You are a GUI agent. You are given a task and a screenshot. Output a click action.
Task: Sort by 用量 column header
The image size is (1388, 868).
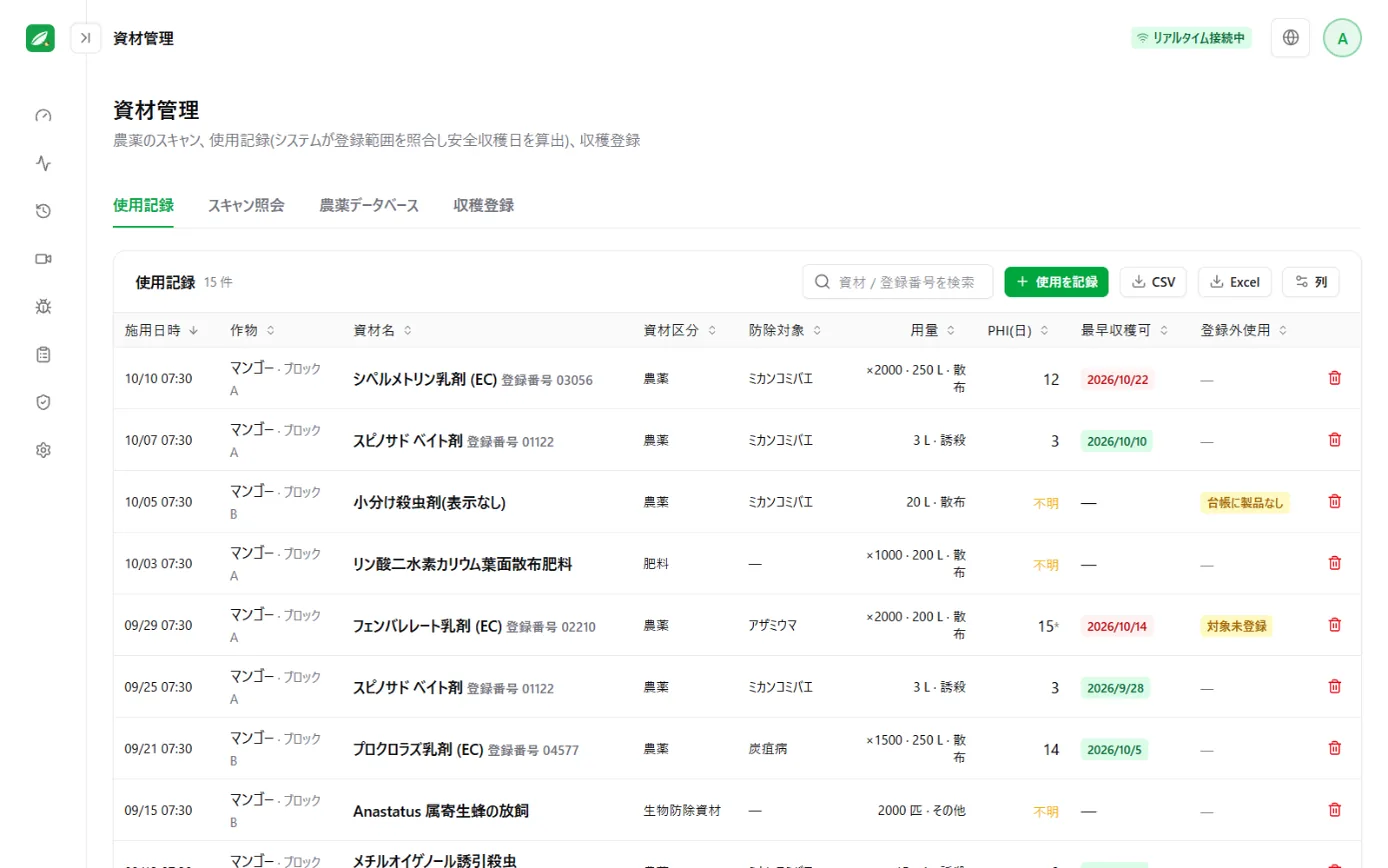(932, 330)
